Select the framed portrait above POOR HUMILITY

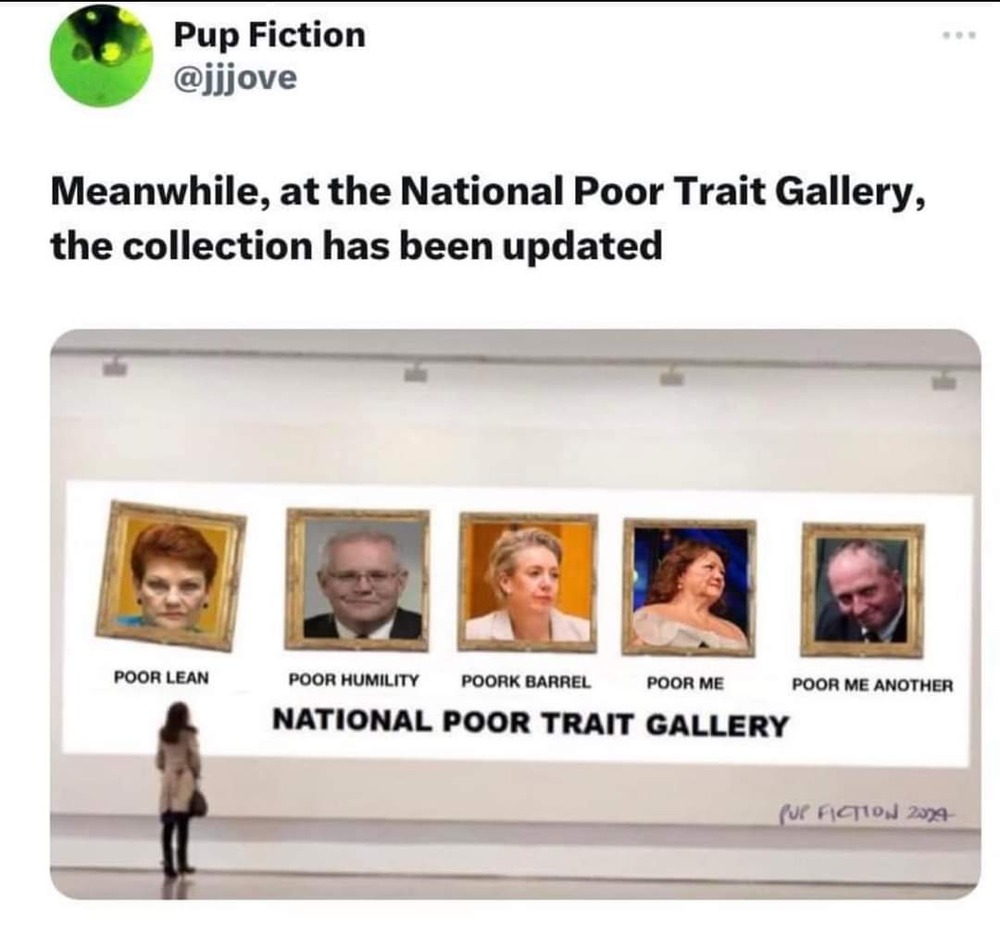(x=357, y=580)
